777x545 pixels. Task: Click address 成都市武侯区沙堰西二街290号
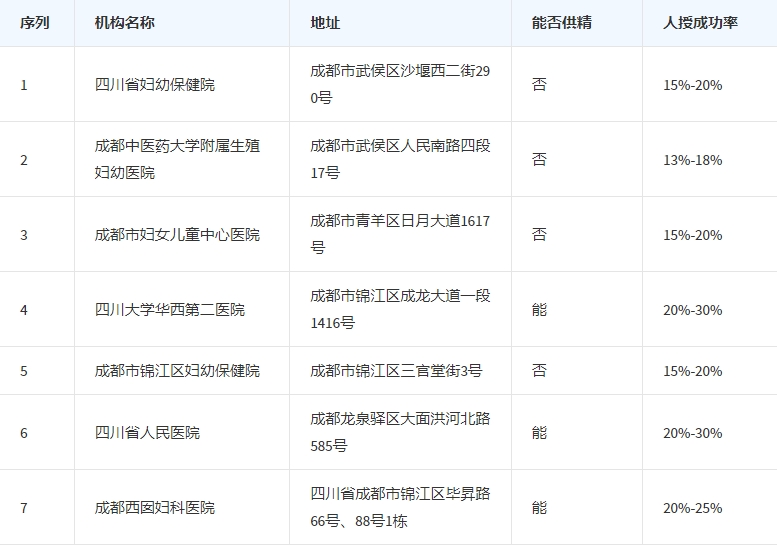click(400, 84)
